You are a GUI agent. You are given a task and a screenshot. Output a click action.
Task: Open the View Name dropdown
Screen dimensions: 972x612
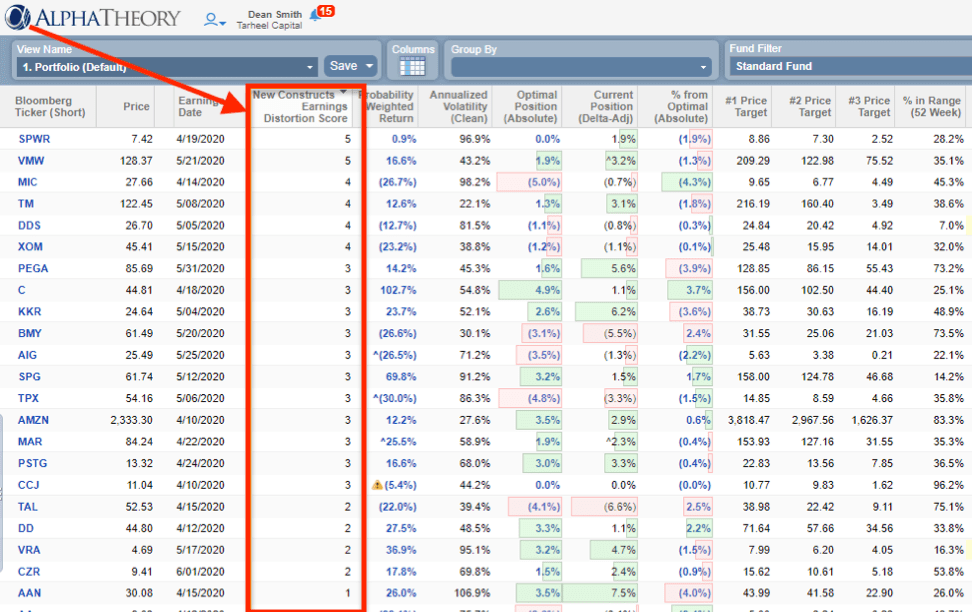(167, 67)
